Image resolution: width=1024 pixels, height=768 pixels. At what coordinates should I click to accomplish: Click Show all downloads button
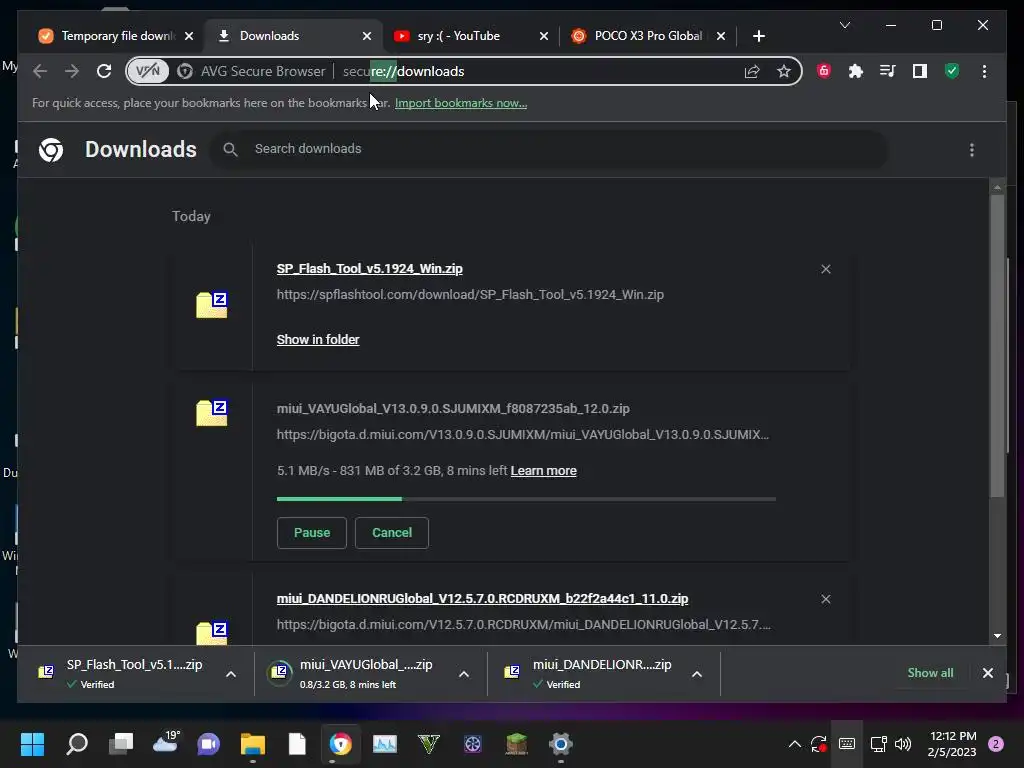pos(930,673)
